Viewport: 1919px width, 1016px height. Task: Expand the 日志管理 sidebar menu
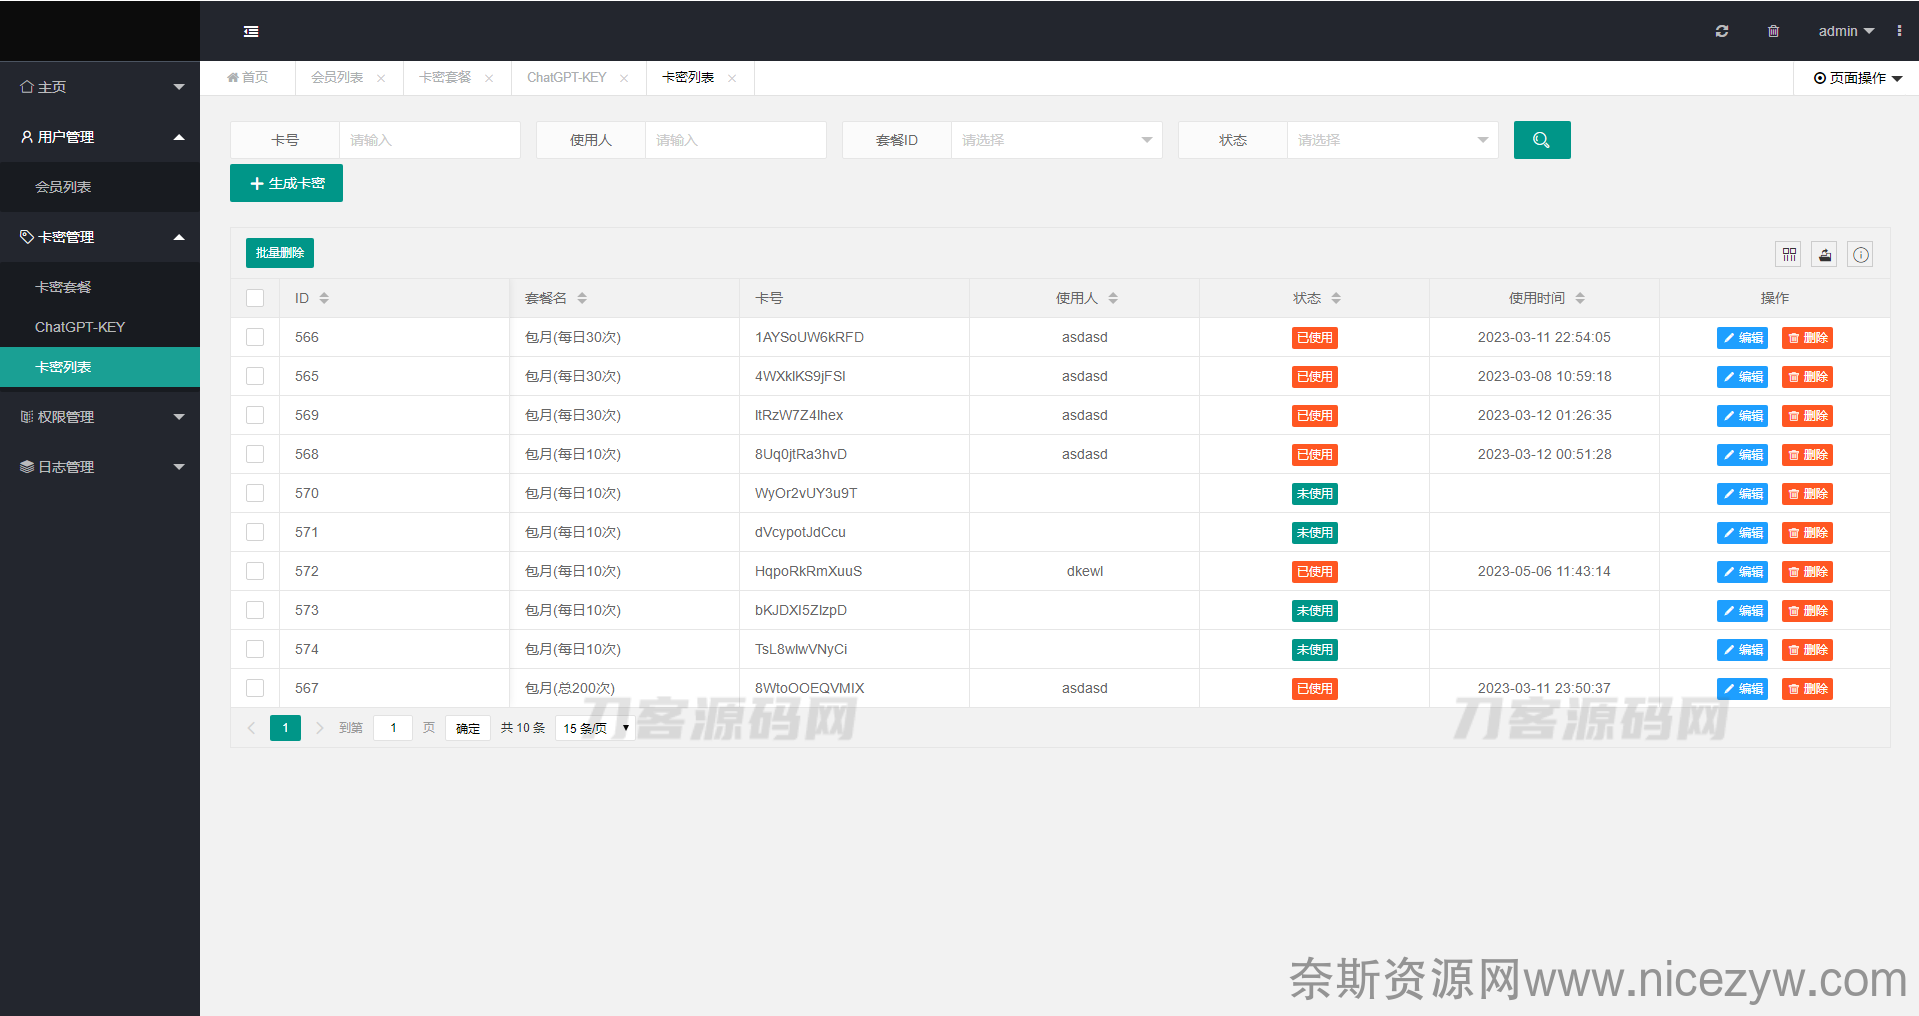pos(100,467)
